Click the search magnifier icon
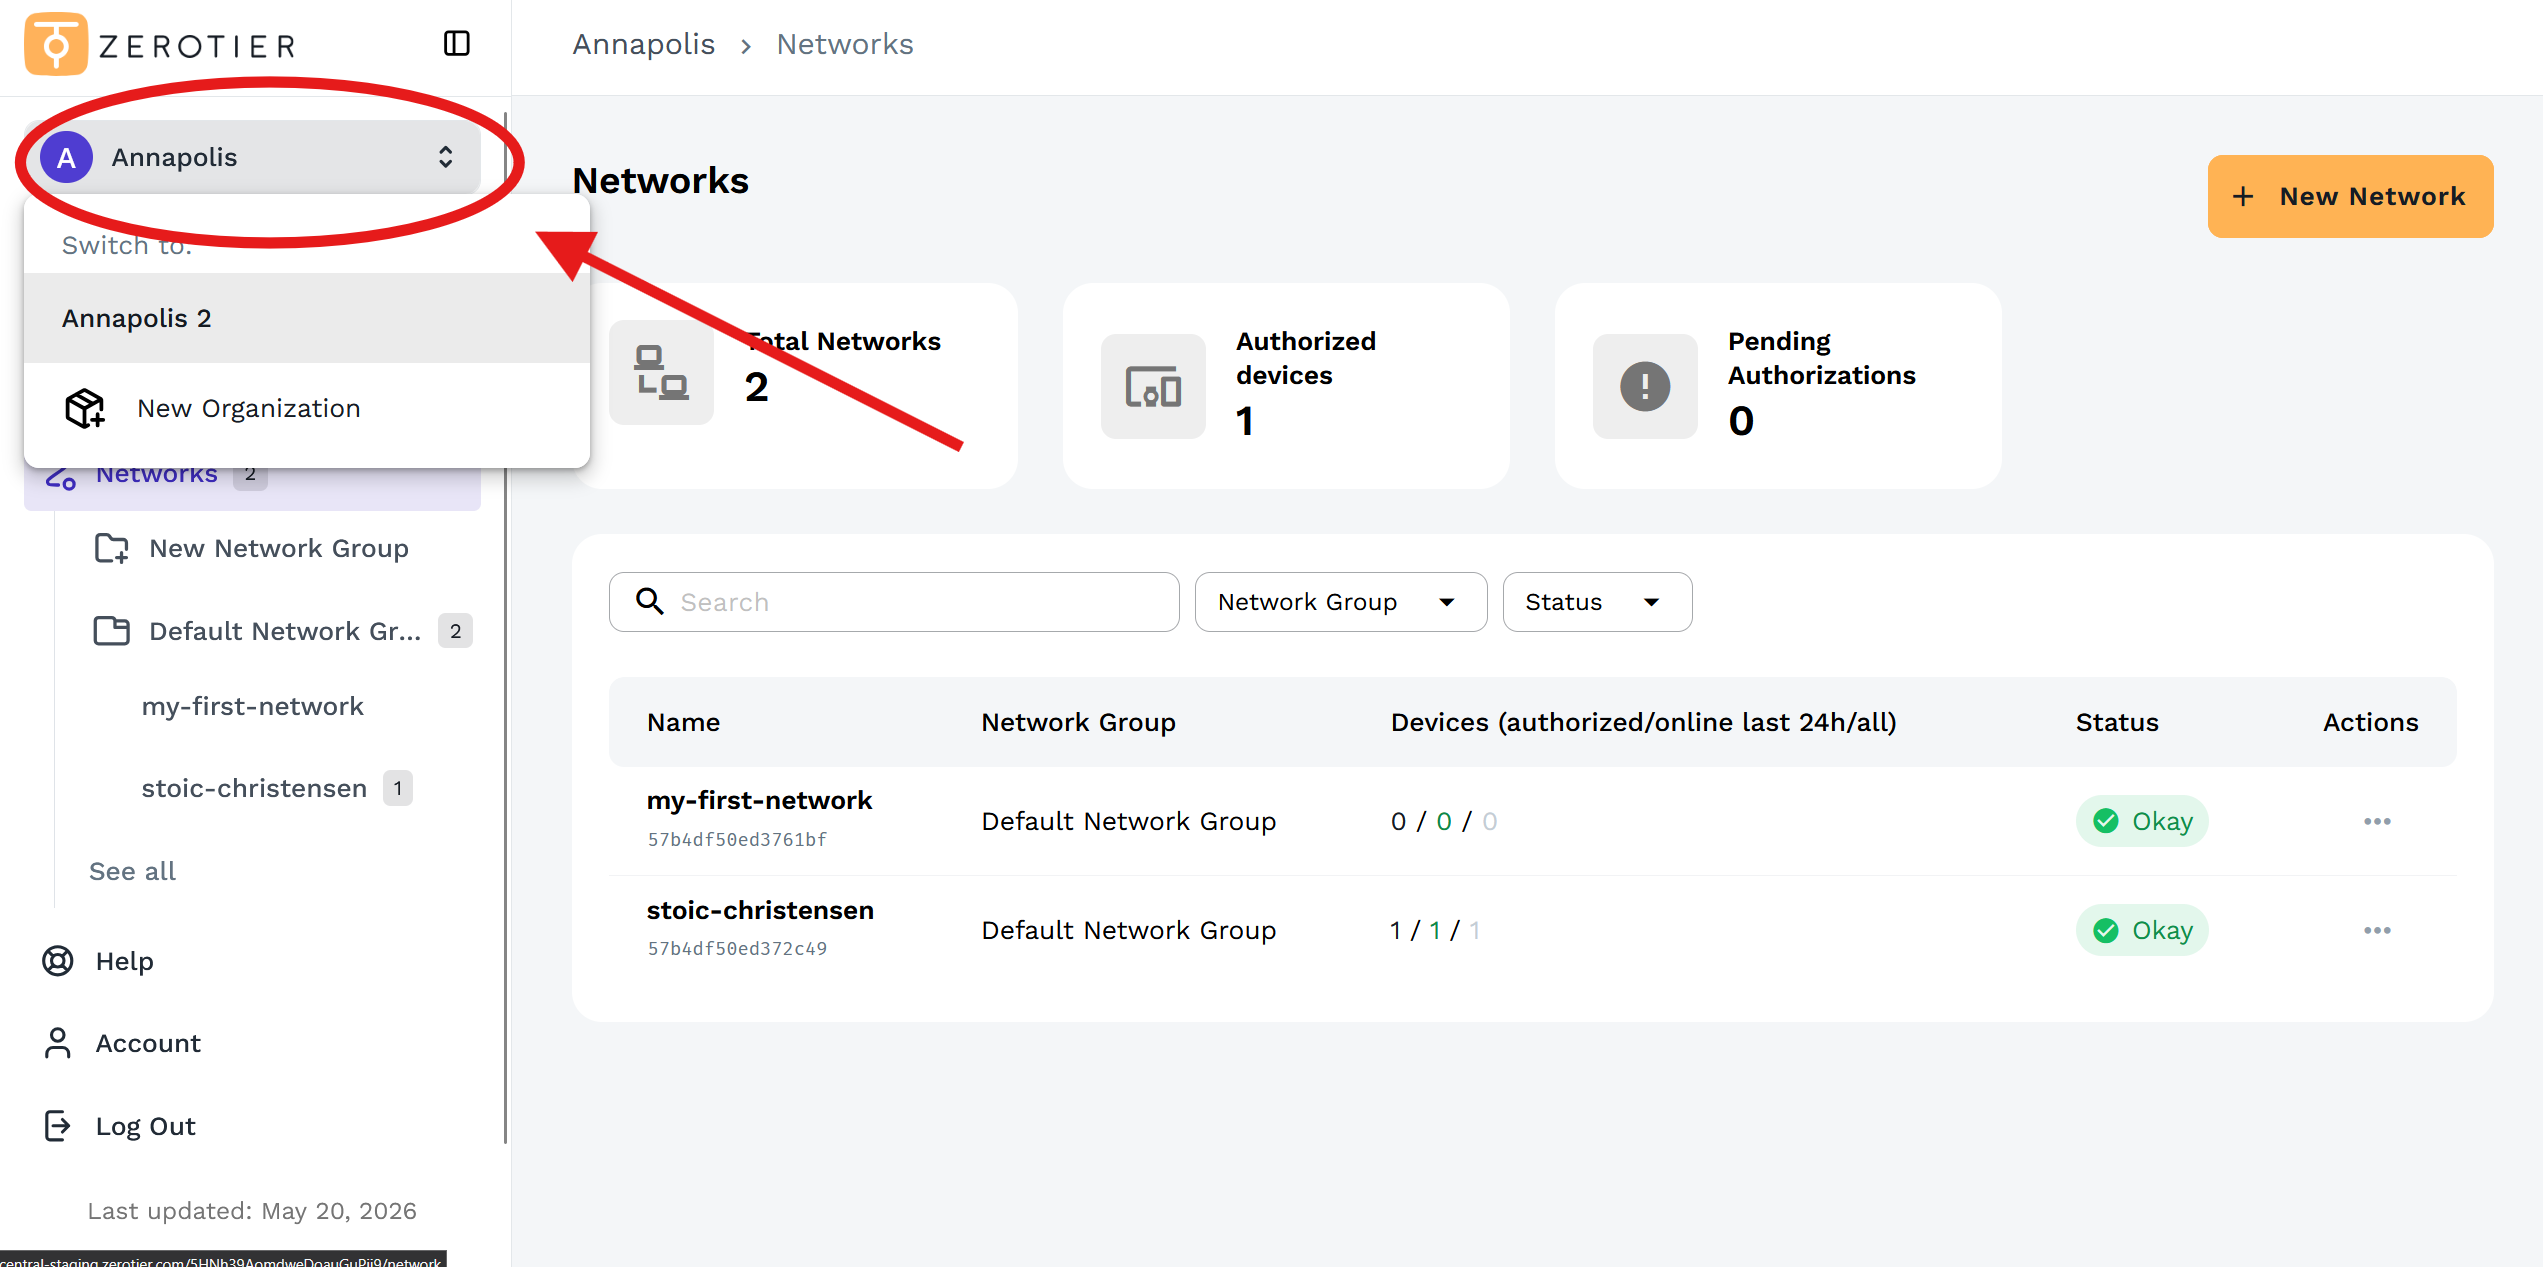The height and width of the screenshot is (1267, 2543). pyautogui.click(x=650, y=601)
